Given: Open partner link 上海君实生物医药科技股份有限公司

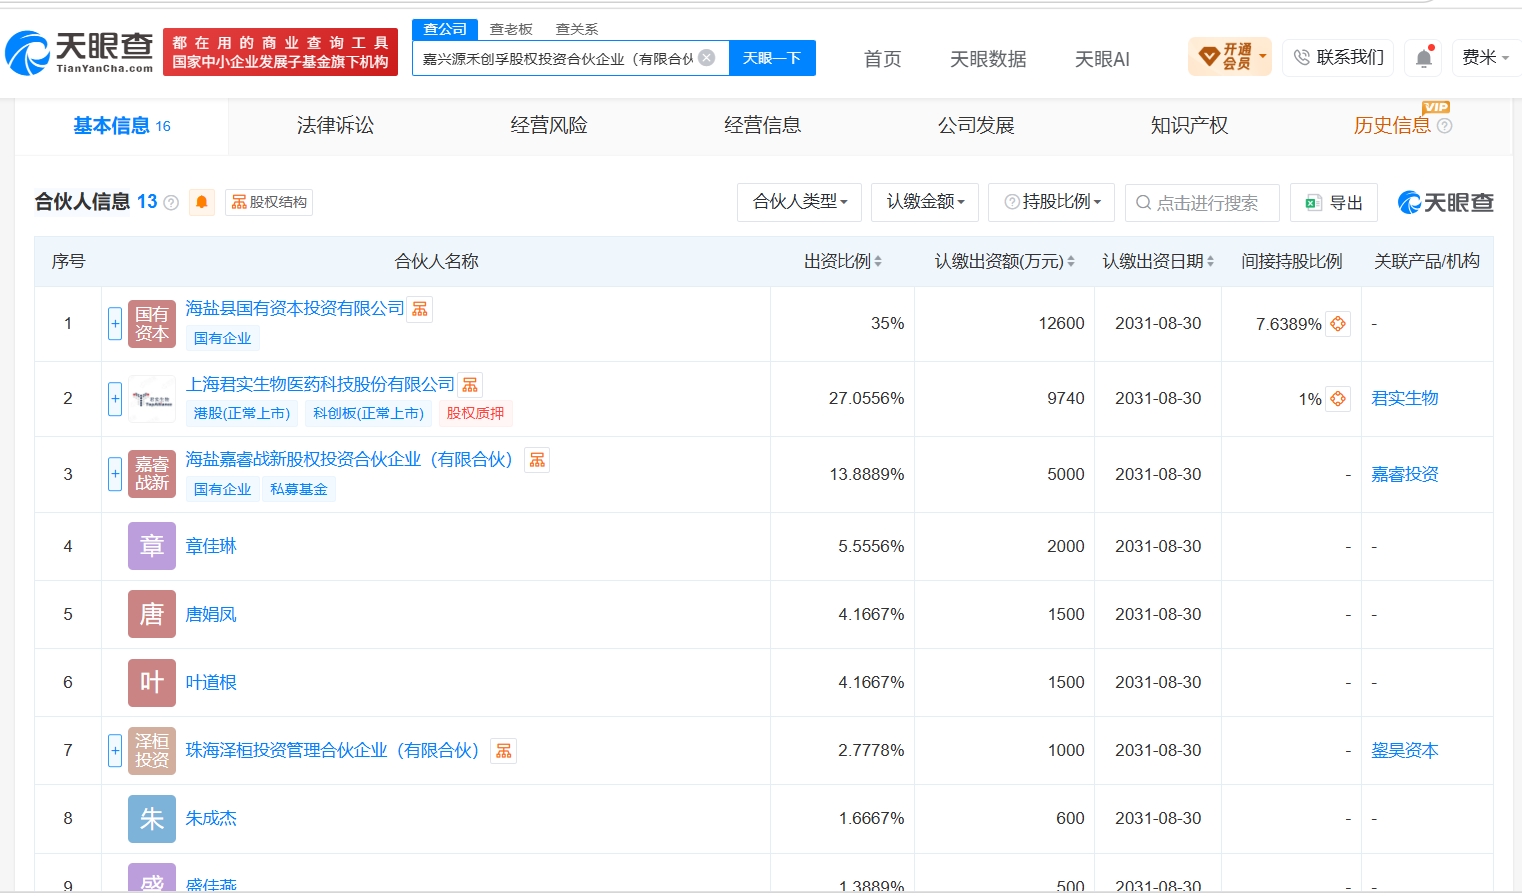Looking at the screenshot, I should (320, 385).
